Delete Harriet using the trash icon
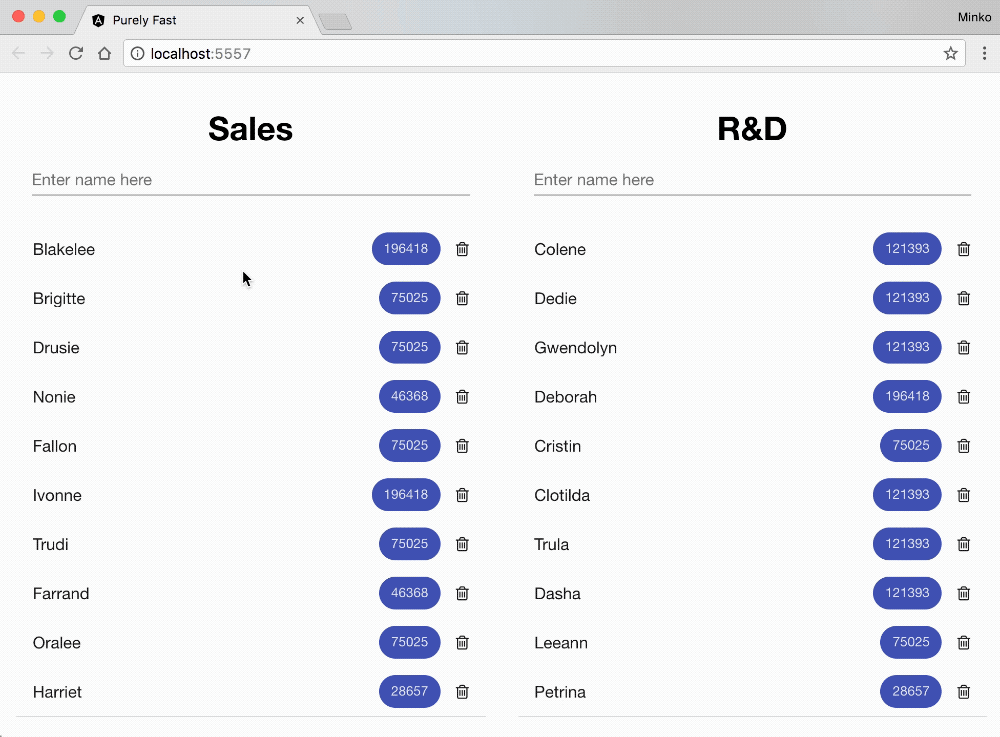1000x737 pixels. coord(462,692)
